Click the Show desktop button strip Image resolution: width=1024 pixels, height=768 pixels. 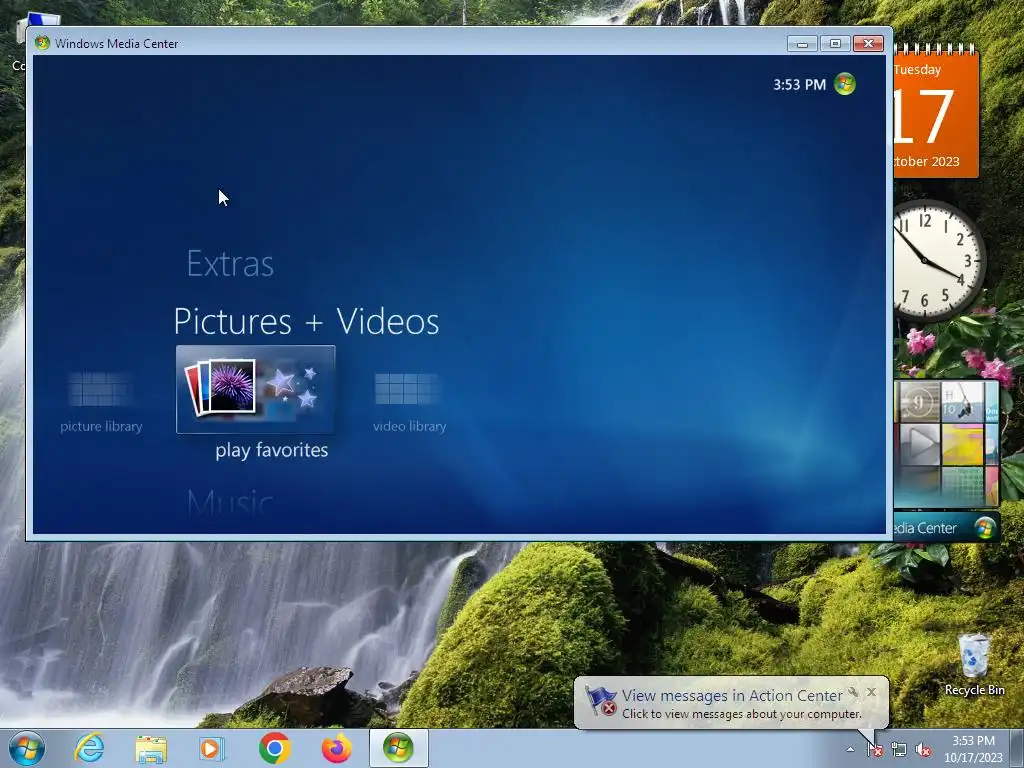coord(1018,749)
